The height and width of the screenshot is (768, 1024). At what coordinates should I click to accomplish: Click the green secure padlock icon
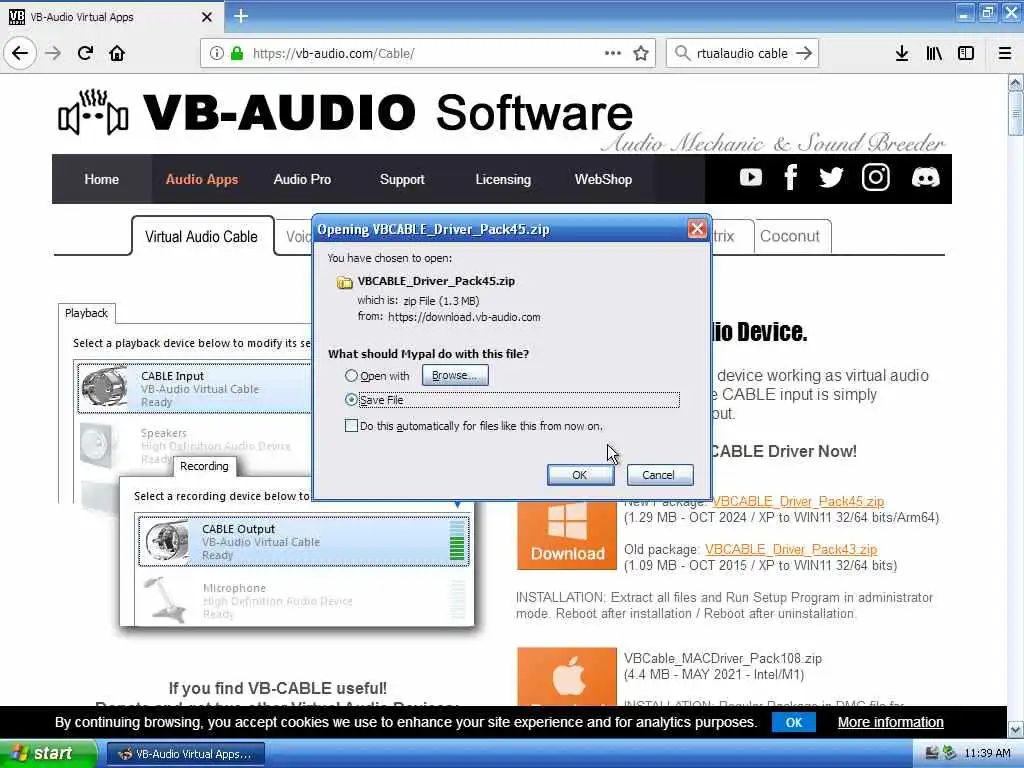[237, 53]
